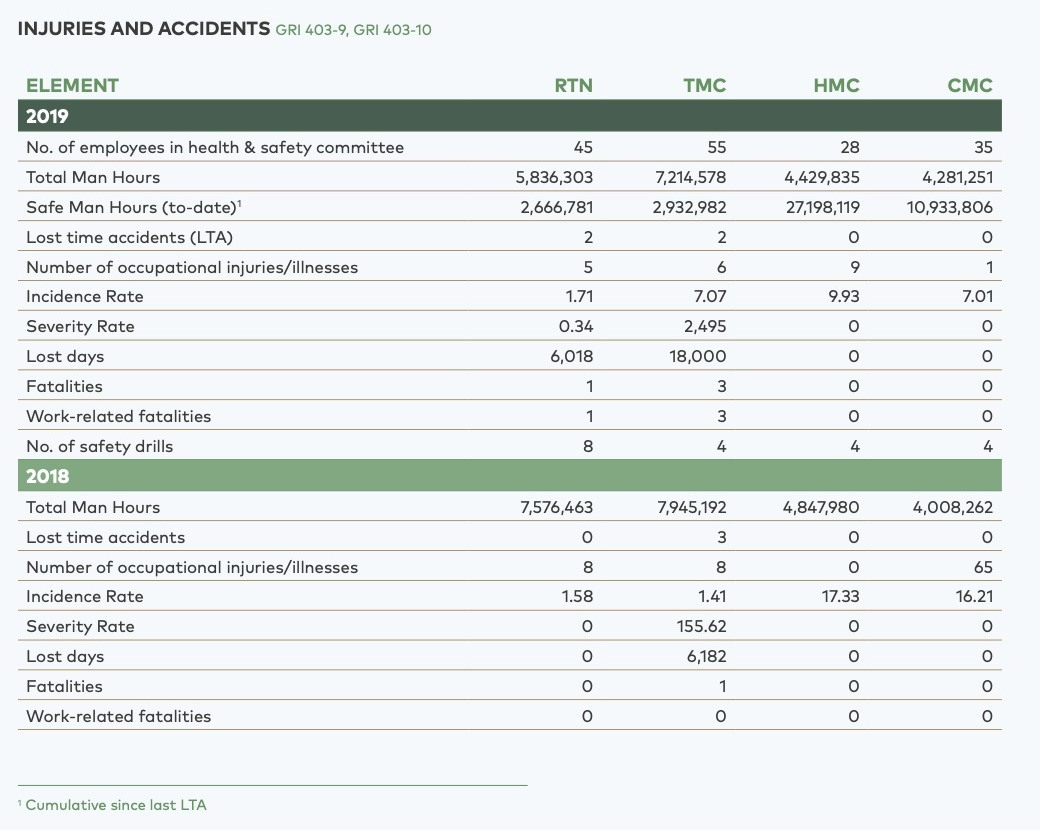This screenshot has width=1040, height=830.
Task: Click the 'INJURIES AND ACCIDENTS' heading
Action: pyautogui.click(x=144, y=29)
